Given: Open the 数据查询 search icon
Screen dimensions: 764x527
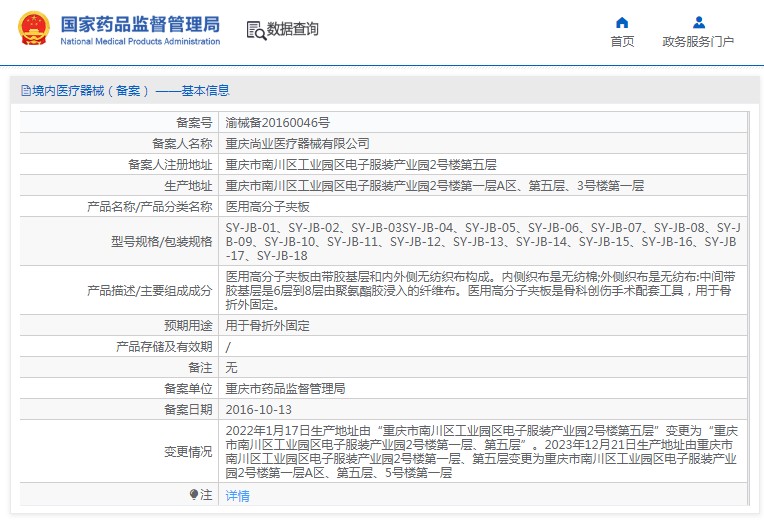Looking at the screenshot, I should pos(256,30).
